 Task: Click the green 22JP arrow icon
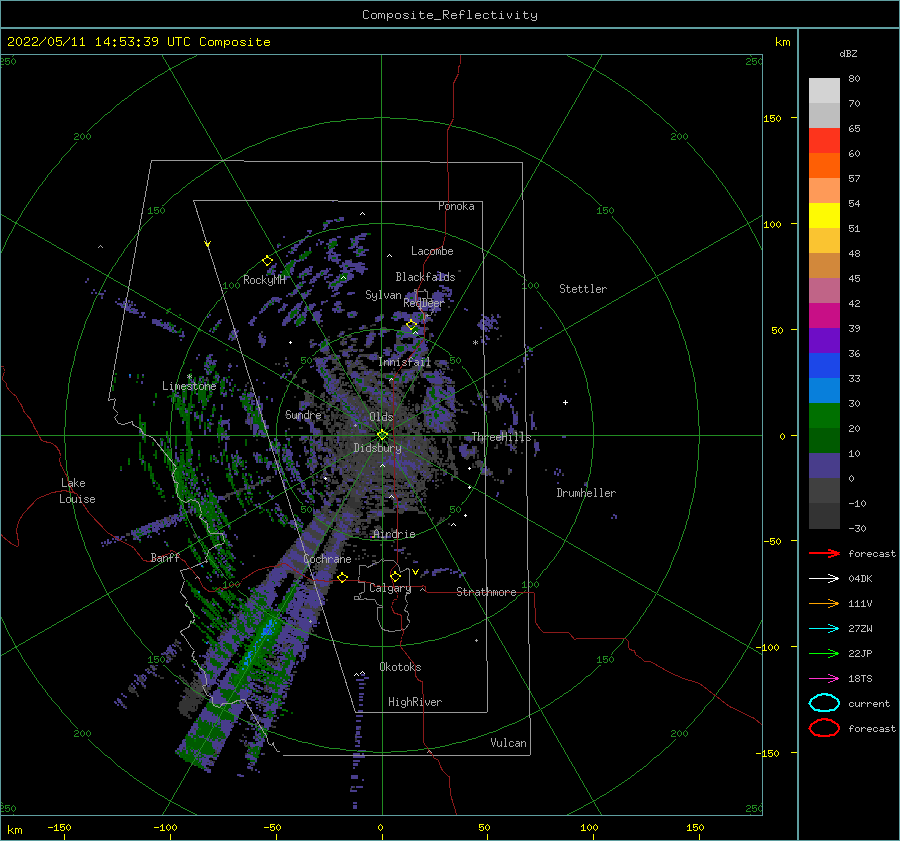coord(824,653)
